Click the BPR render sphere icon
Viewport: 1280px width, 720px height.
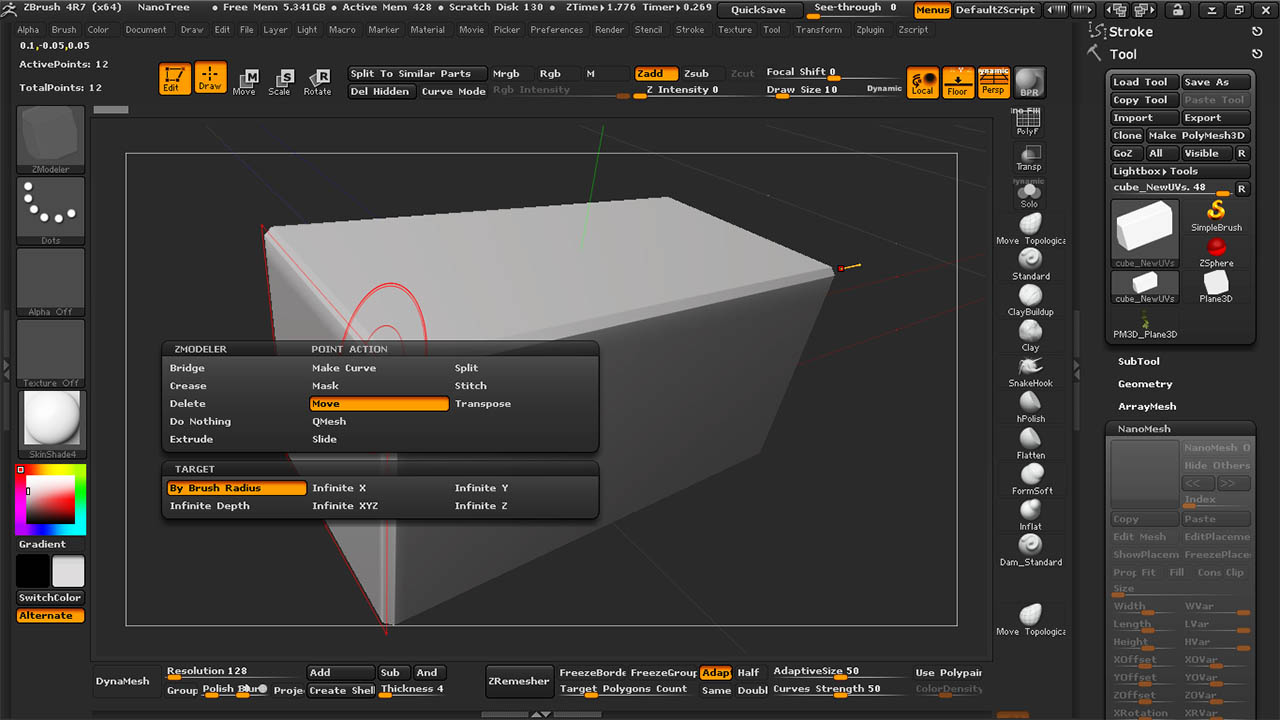1029,82
